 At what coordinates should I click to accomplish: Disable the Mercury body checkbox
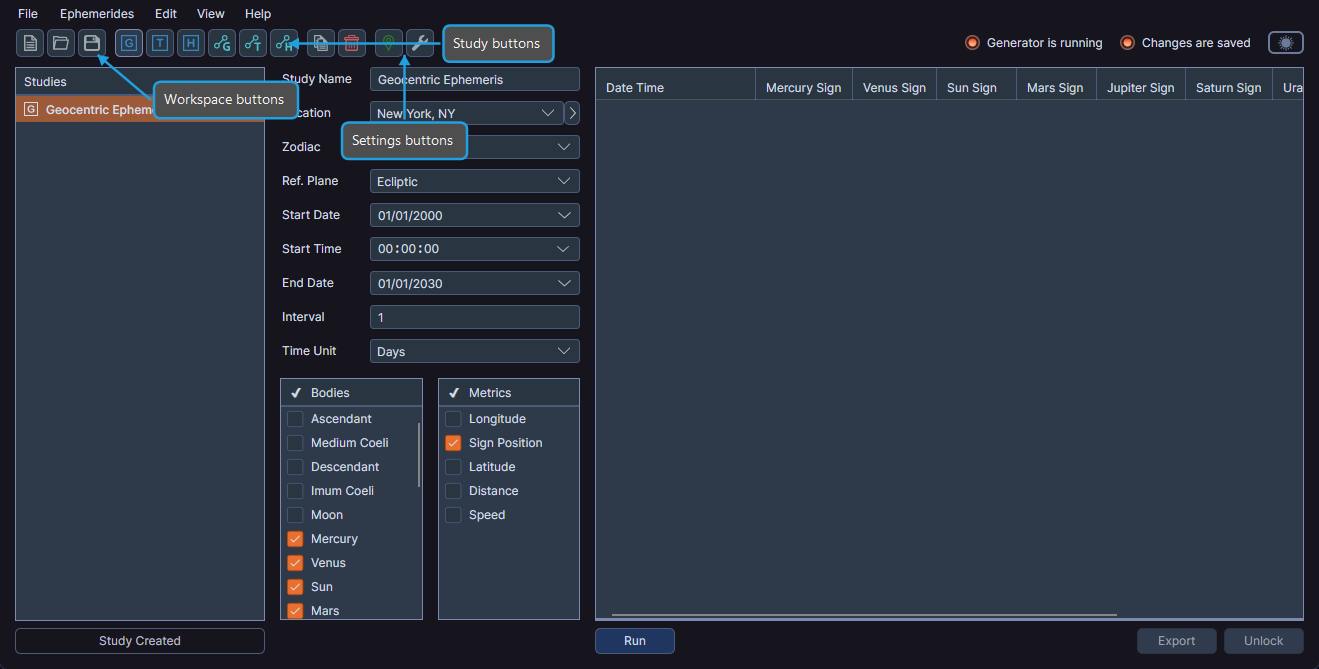coord(295,538)
